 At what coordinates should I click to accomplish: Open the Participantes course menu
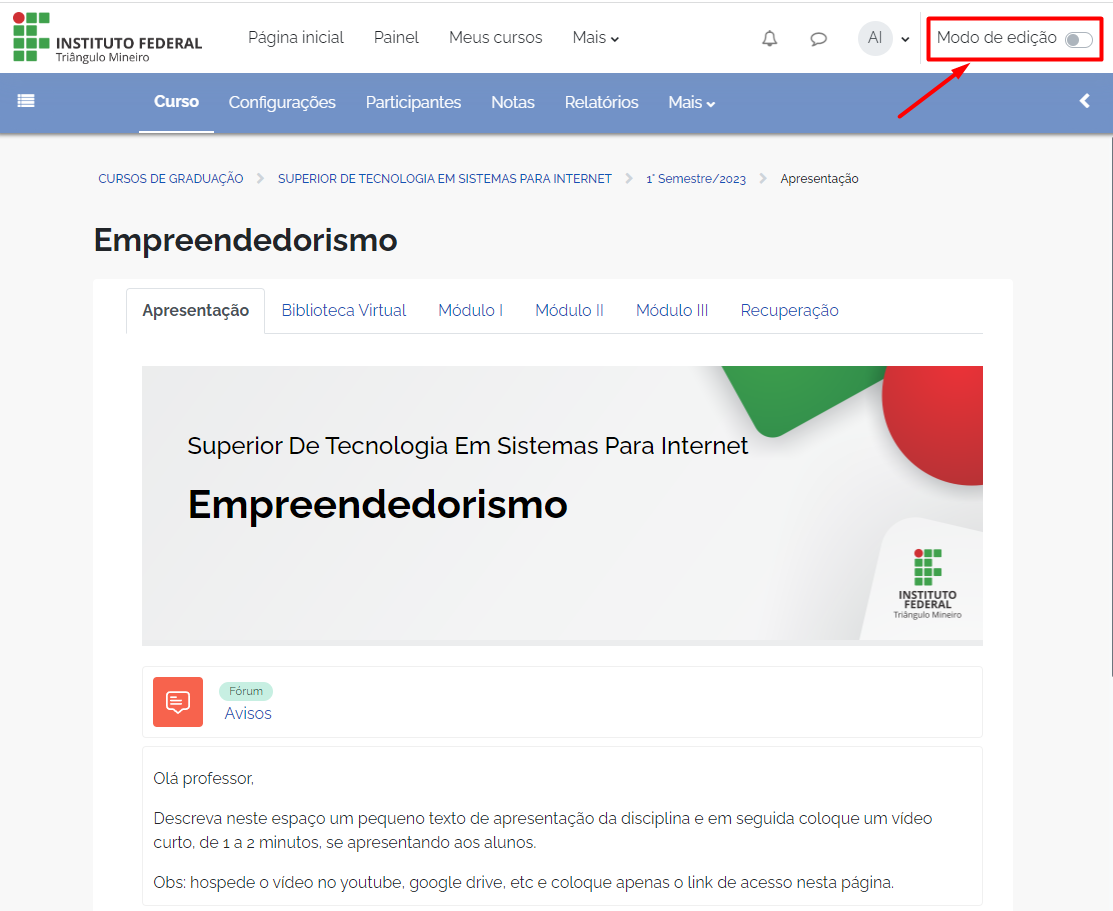click(x=413, y=103)
